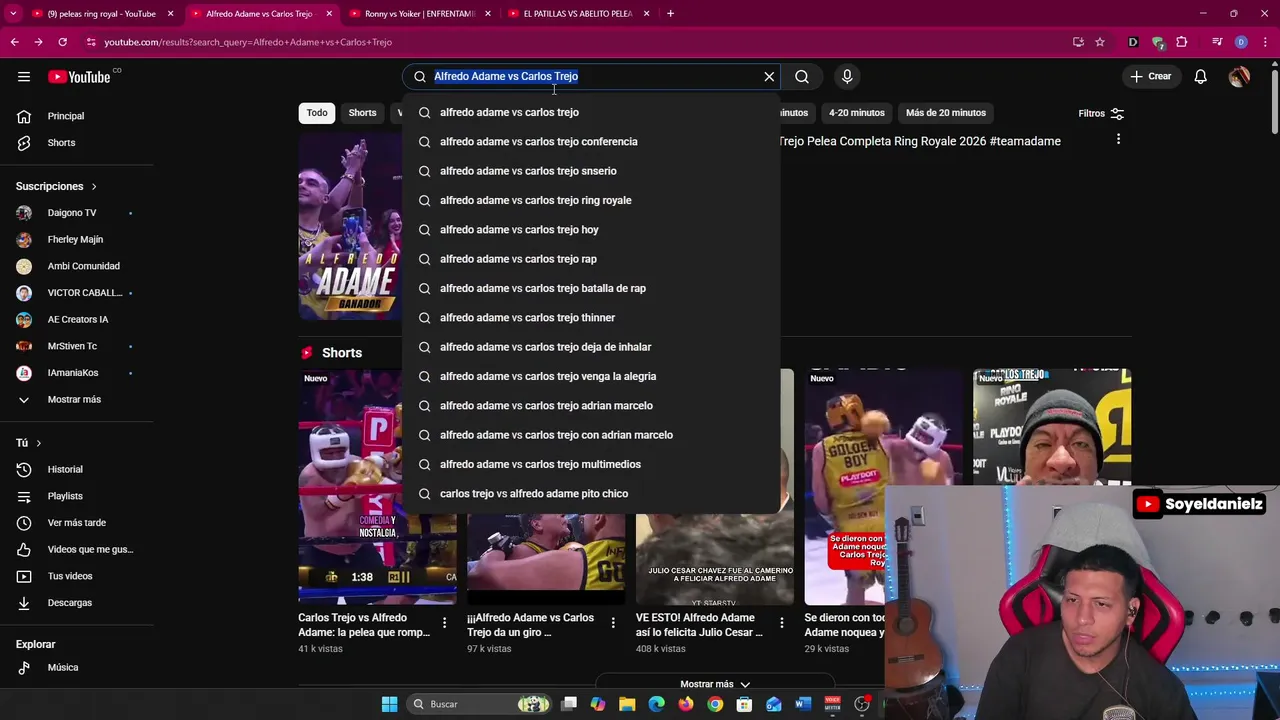Open browser extensions puzzle icon
The width and height of the screenshot is (1280, 720).
click(1182, 42)
